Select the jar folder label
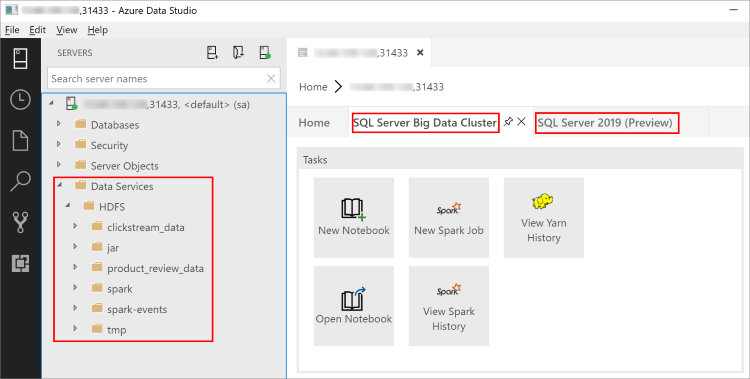Viewport: 750px width, 379px height. pyautogui.click(x=113, y=248)
